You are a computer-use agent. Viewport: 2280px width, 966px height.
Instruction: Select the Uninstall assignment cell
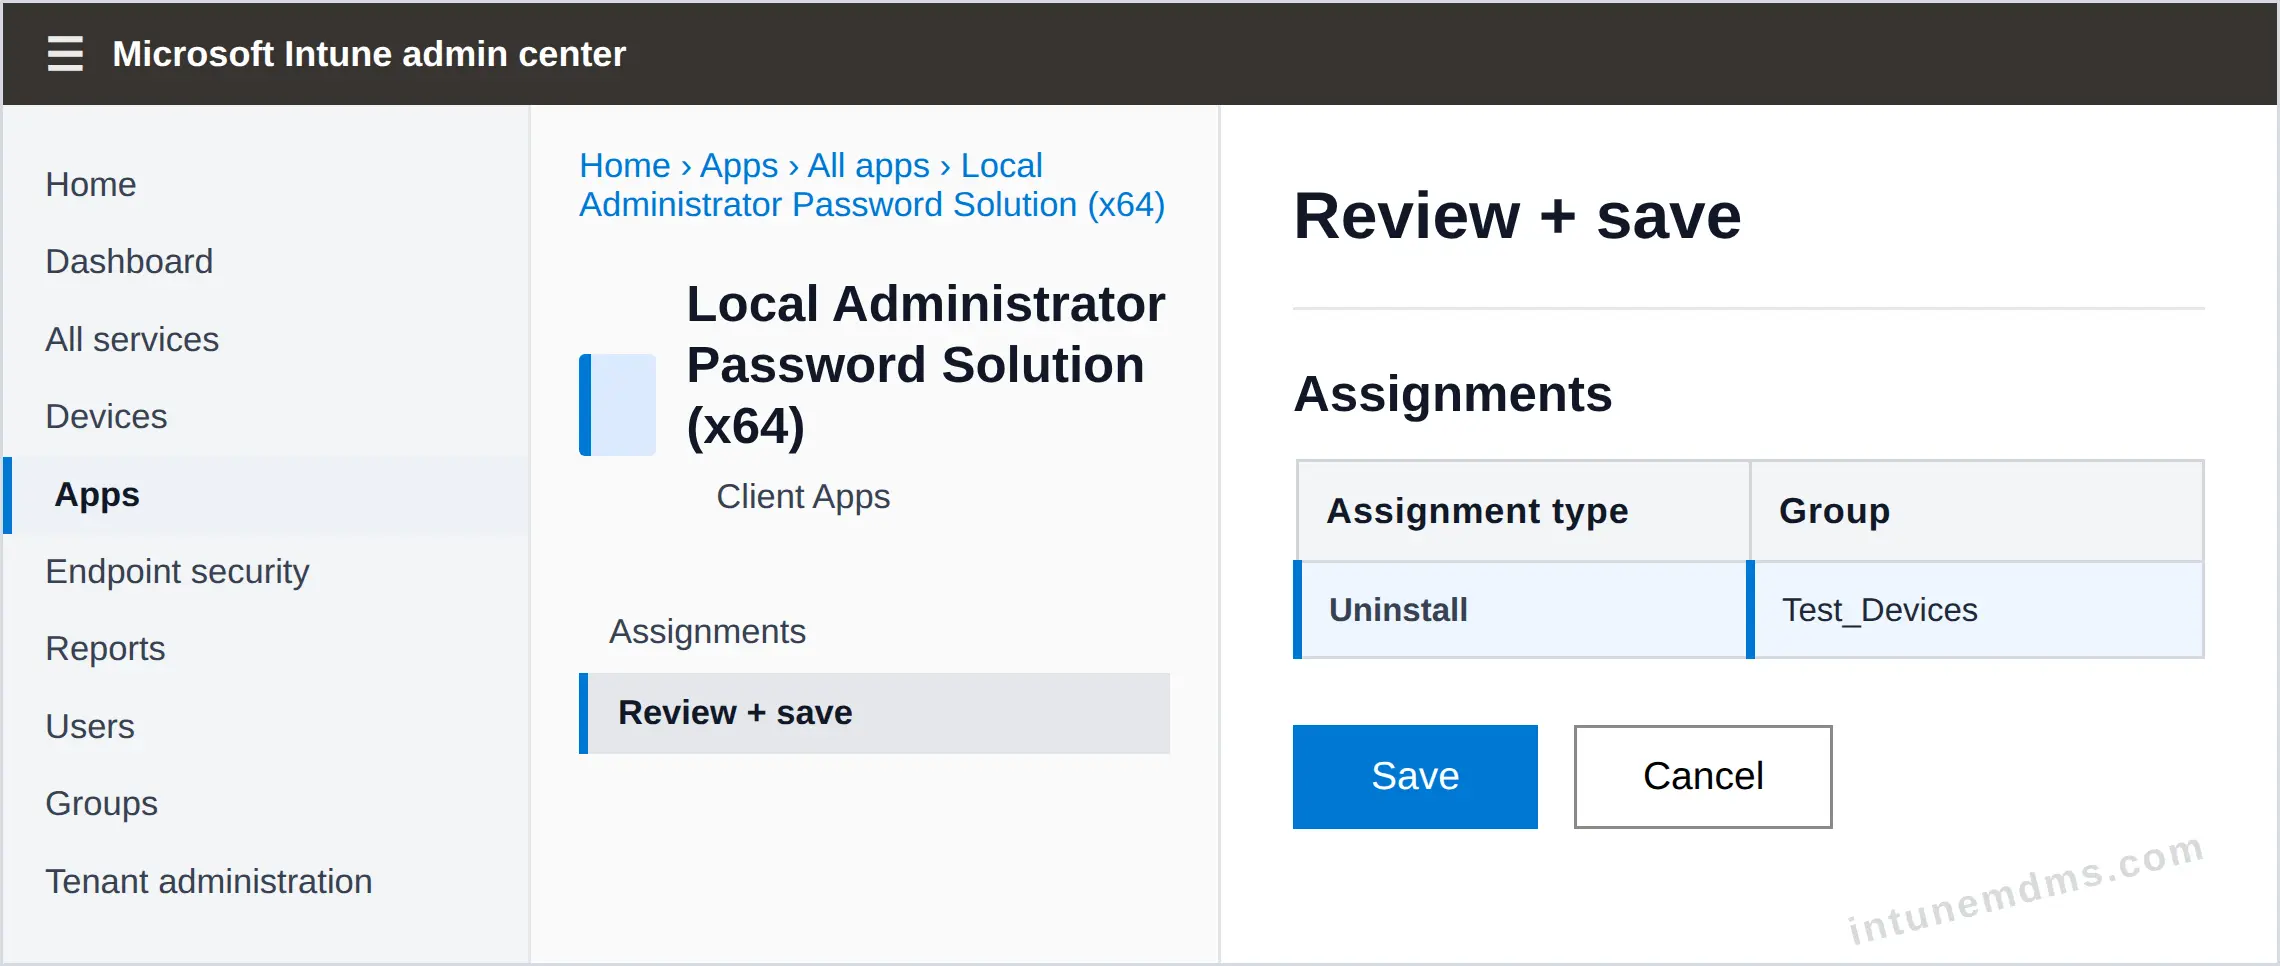(1521, 610)
